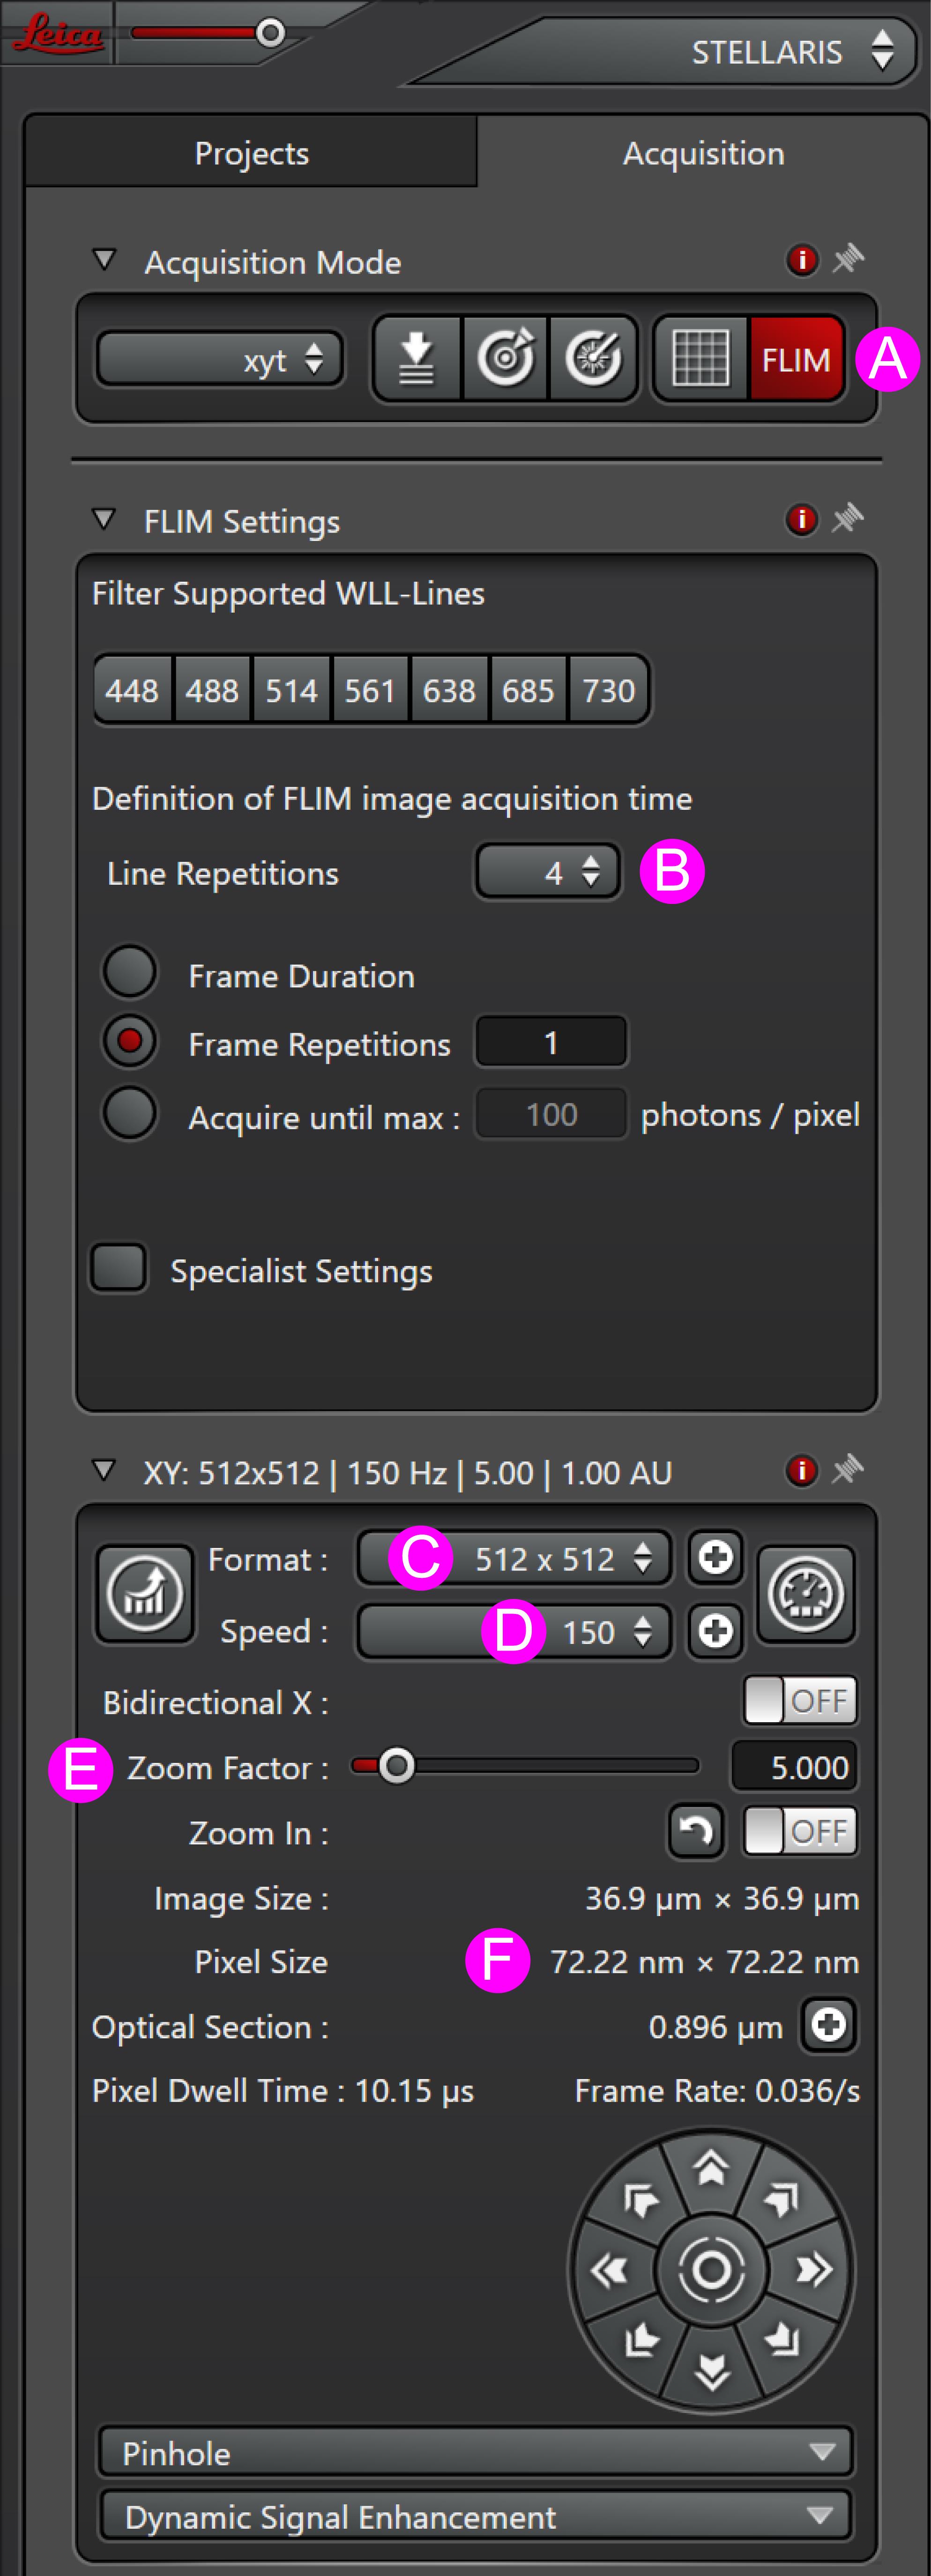Select the Acquisition tab

(x=703, y=153)
